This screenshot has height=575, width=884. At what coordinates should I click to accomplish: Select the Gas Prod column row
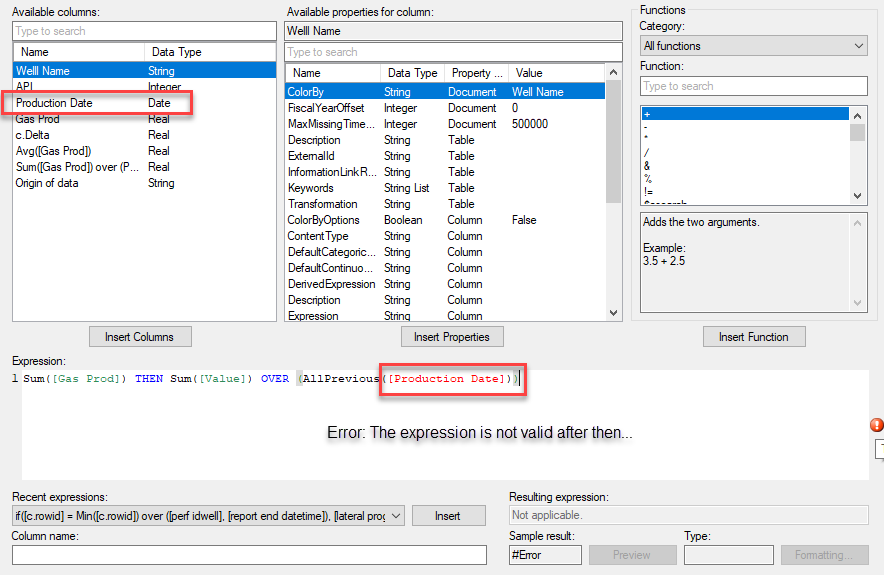tap(144, 119)
